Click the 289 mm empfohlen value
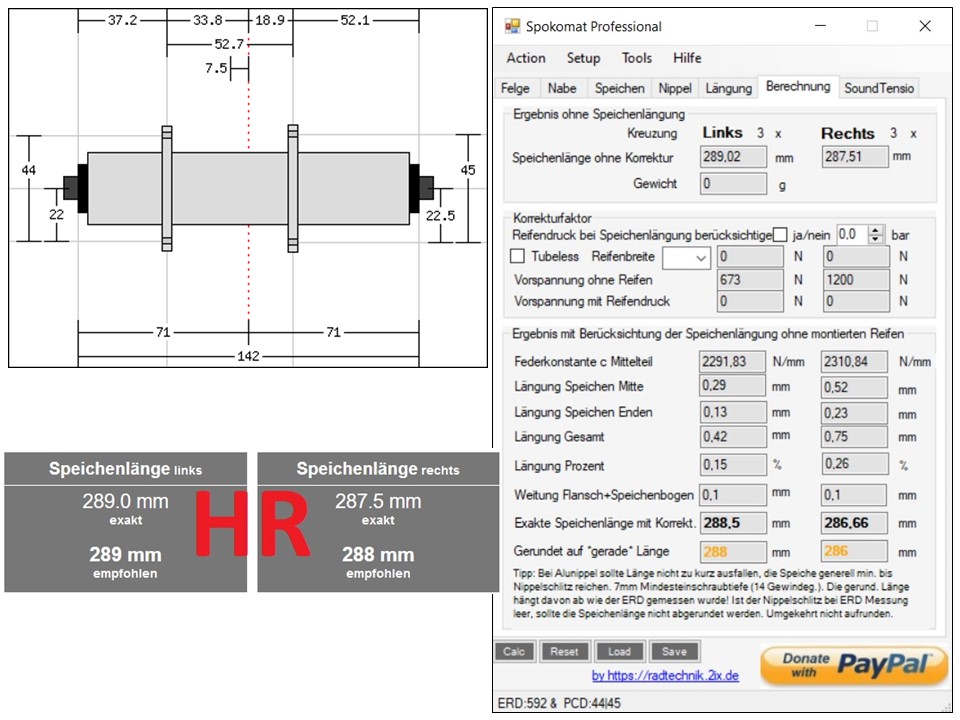 click(126, 555)
